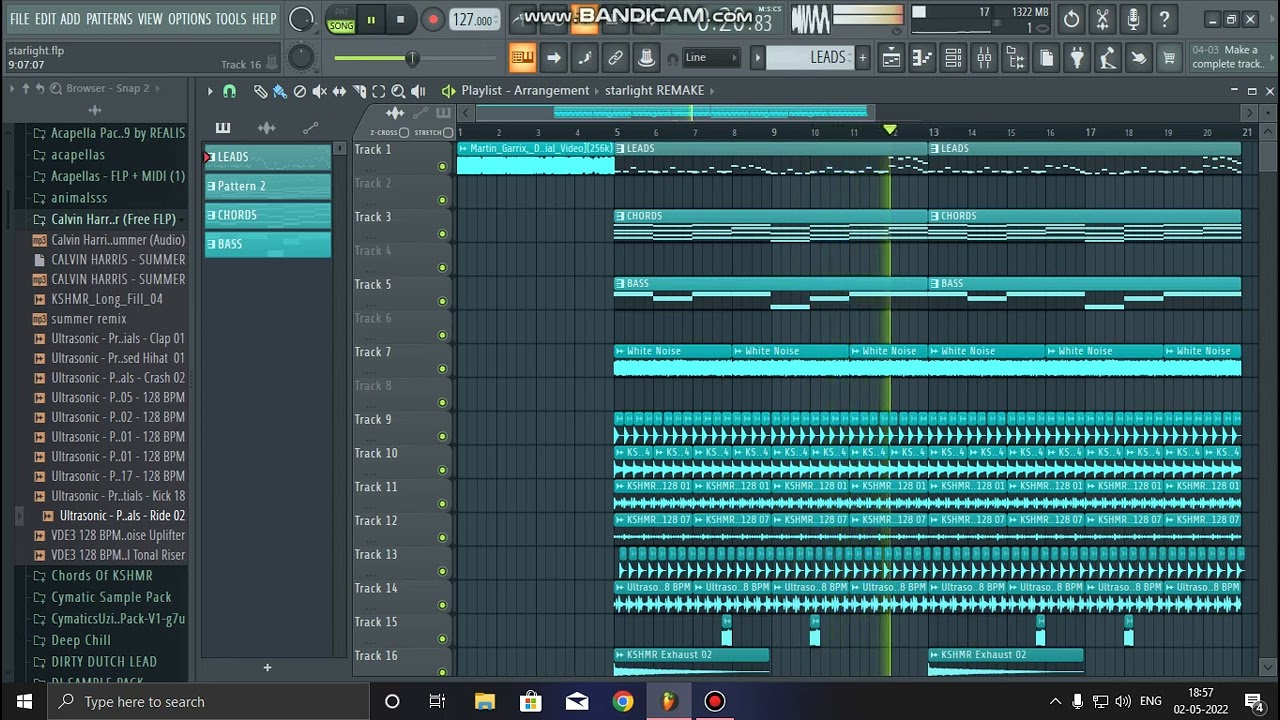Select the Zoom tool in playlist toolbar

click(x=398, y=91)
